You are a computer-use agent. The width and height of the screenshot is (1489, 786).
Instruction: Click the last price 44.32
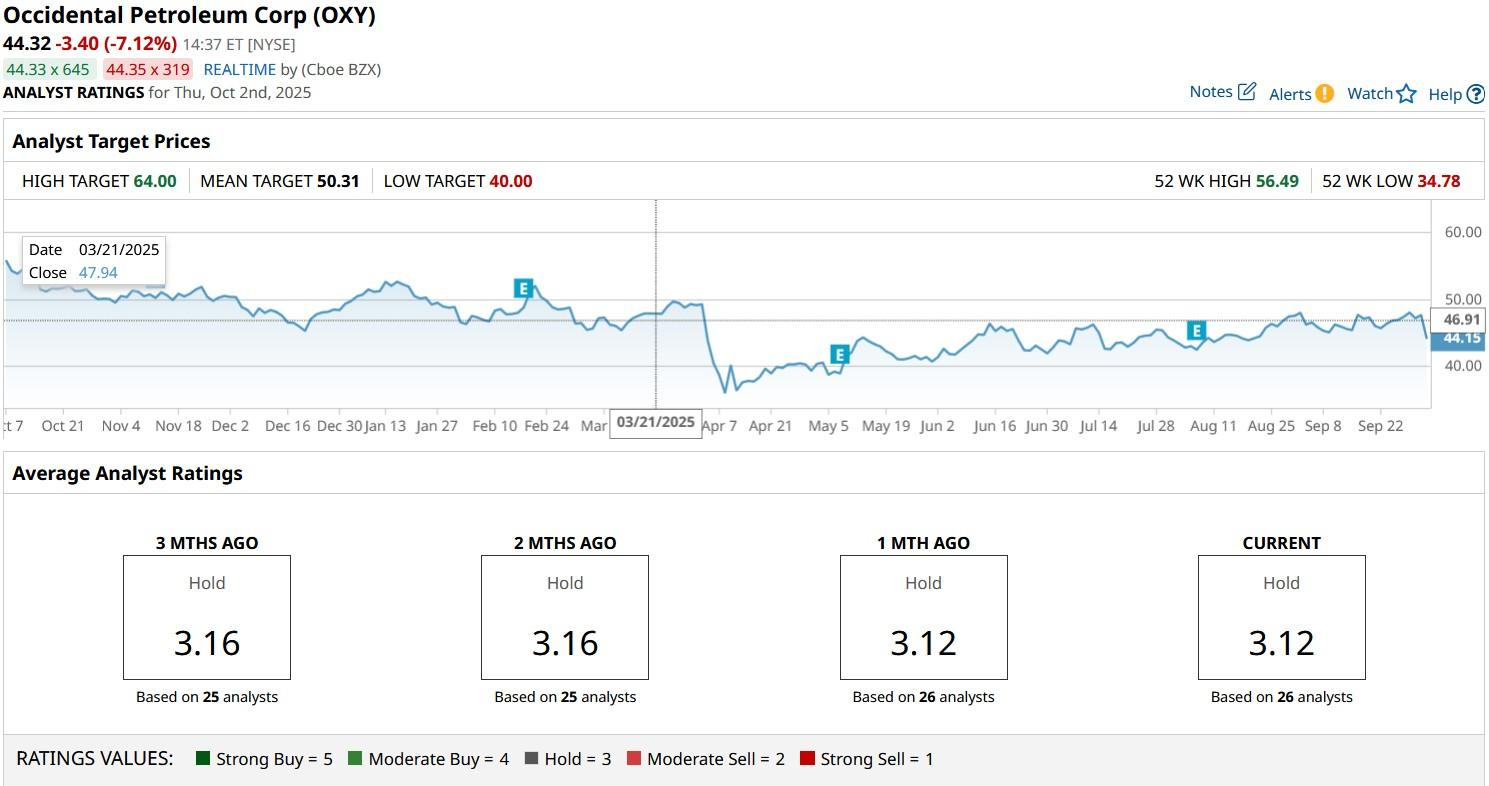[x=27, y=44]
